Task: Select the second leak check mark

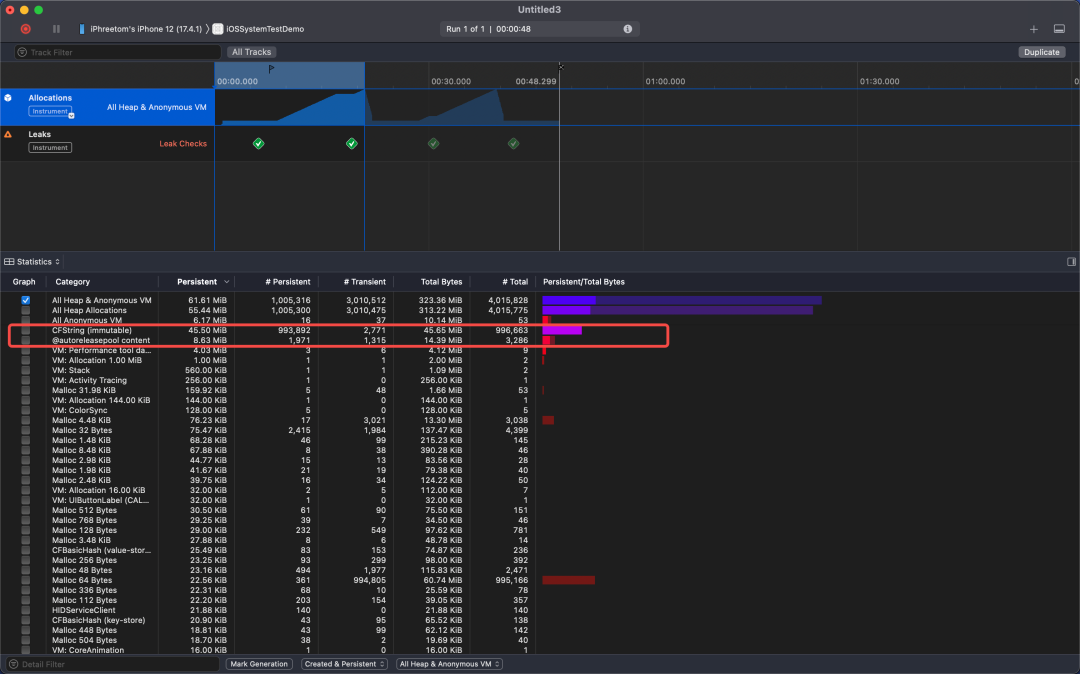Action: pyautogui.click(x=352, y=143)
